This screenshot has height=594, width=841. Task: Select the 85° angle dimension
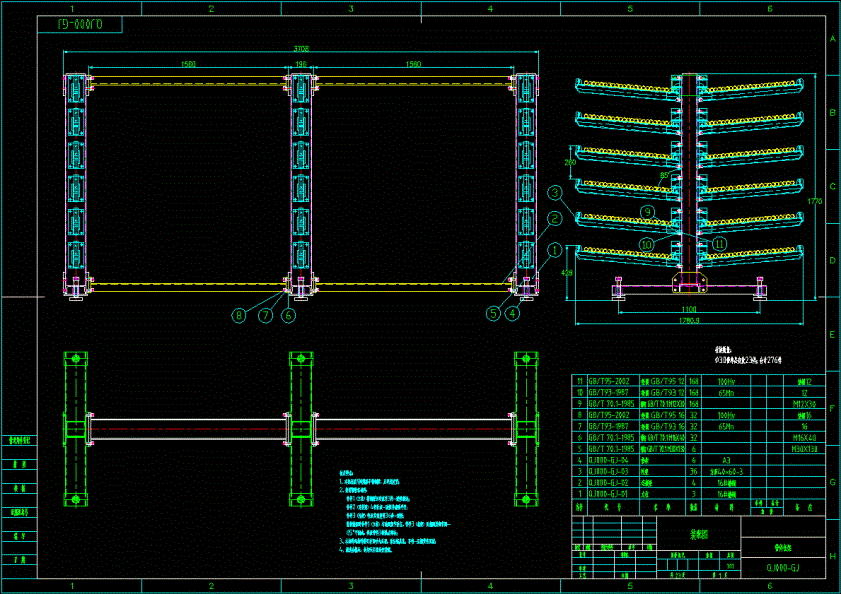click(665, 175)
